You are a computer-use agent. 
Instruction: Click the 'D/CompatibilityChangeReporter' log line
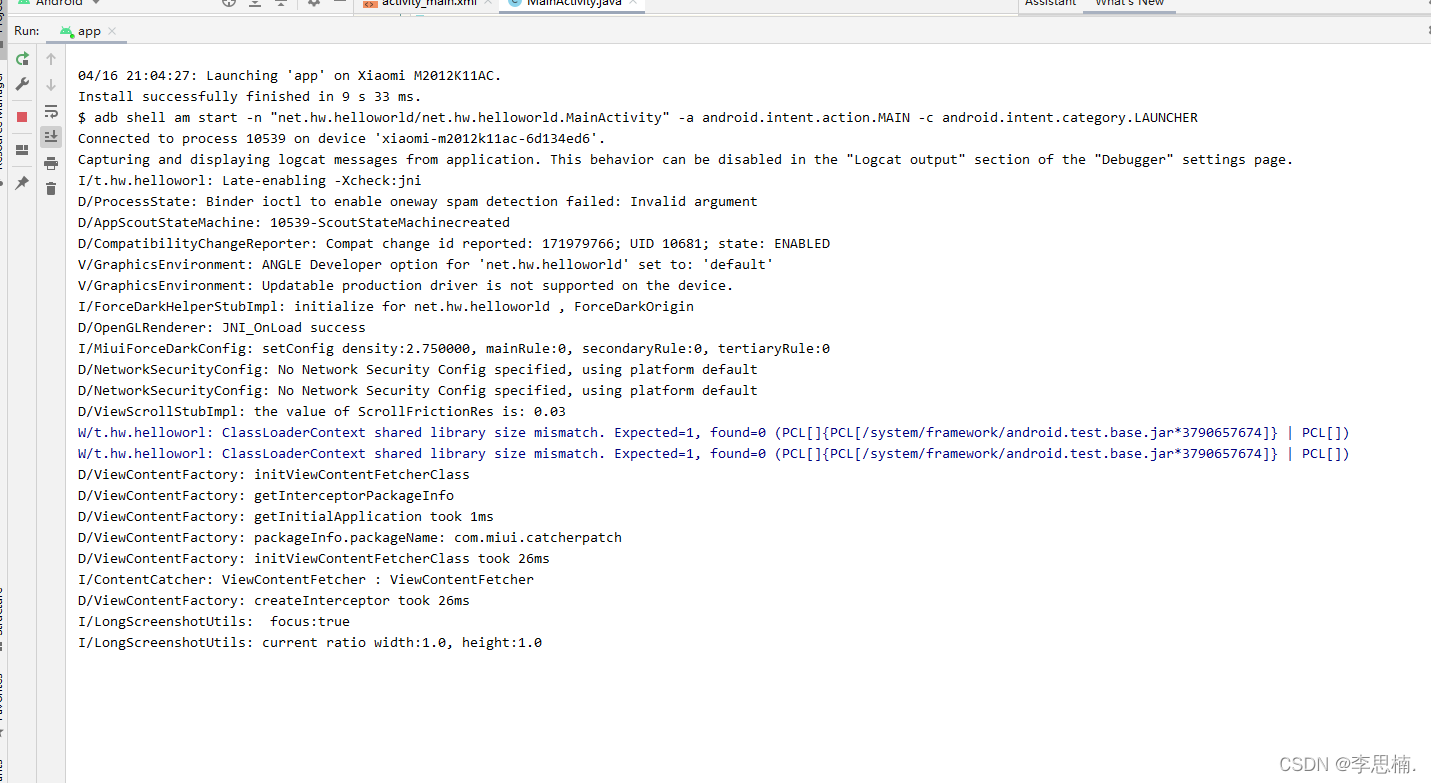(454, 244)
